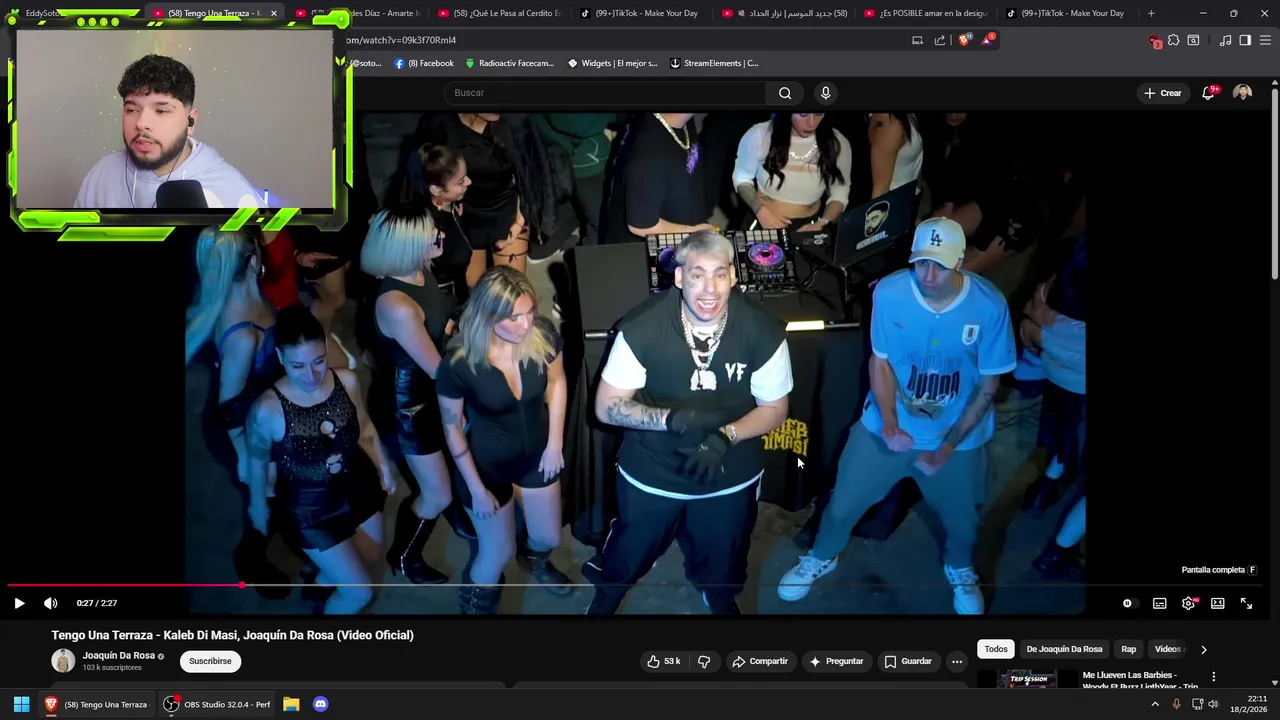This screenshot has width=1280, height=720.
Task: Go fullscreen with the expand icon
Action: click(1246, 603)
